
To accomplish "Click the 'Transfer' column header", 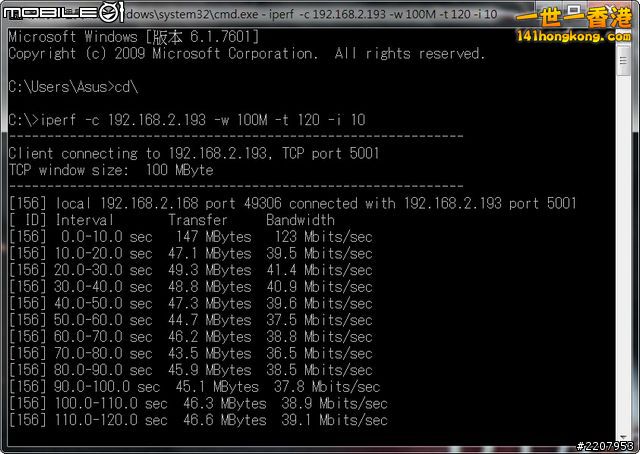I will click(x=198, y=220).
